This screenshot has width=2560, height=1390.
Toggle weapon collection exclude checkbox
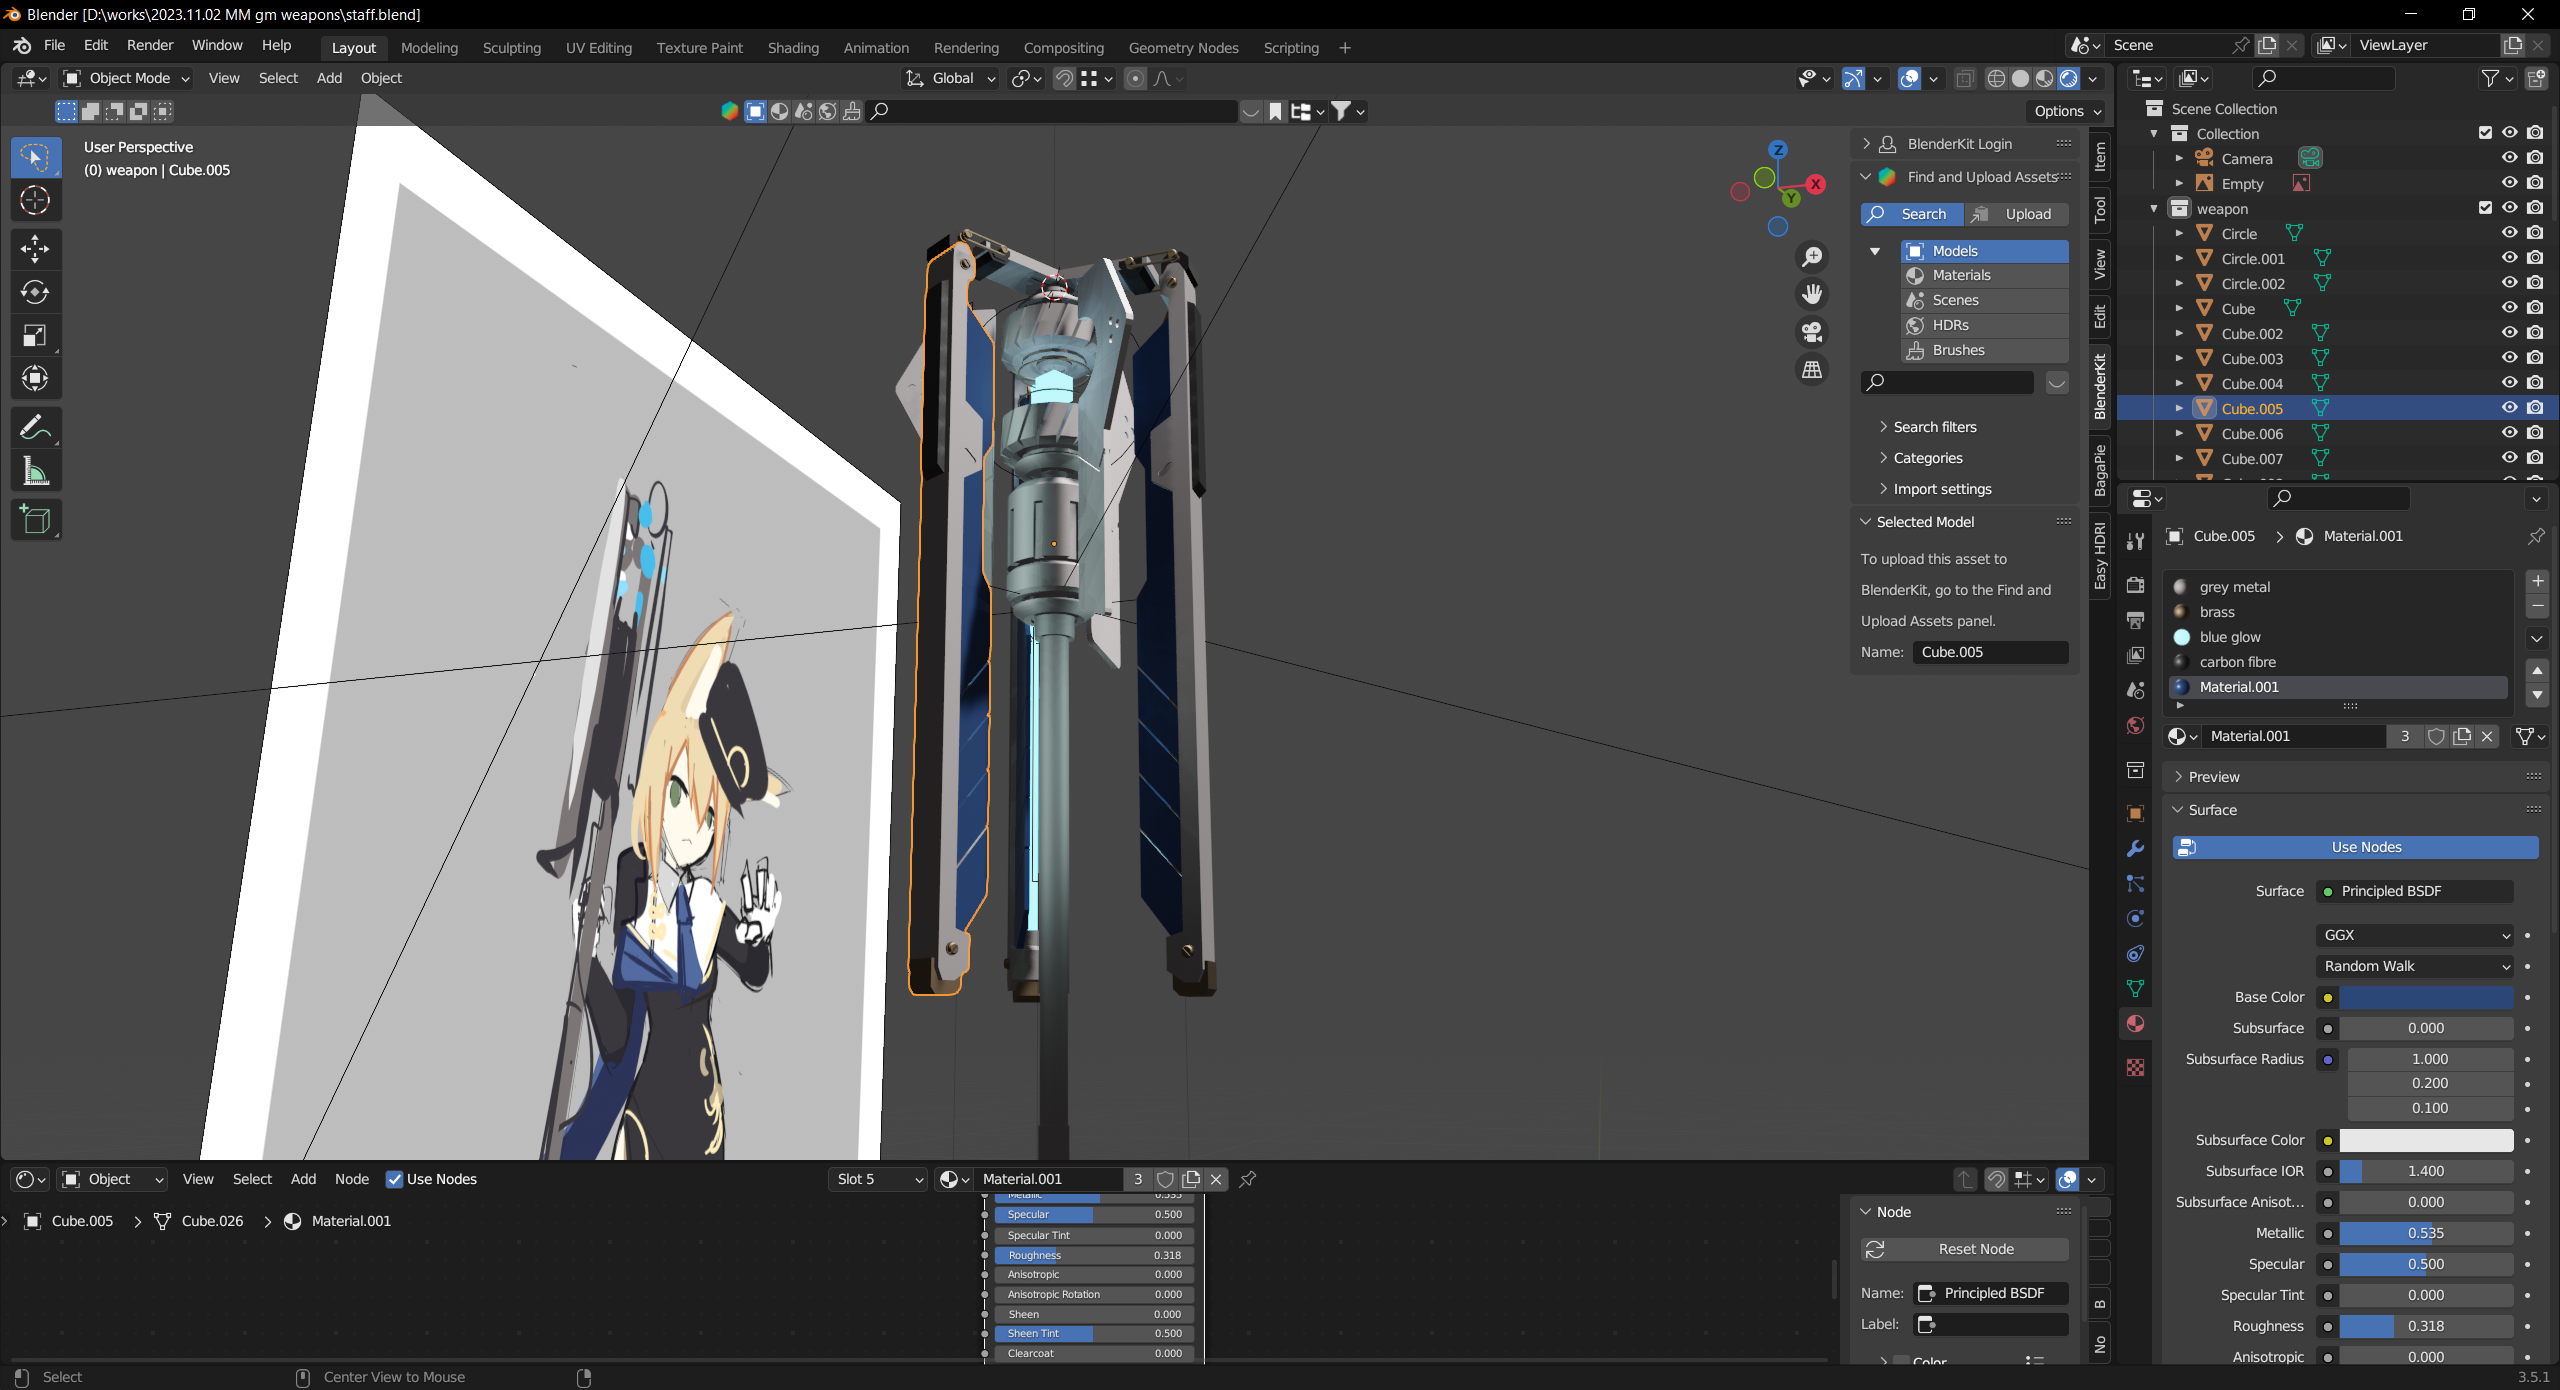pyautogui.click(x=2485, y=208)
